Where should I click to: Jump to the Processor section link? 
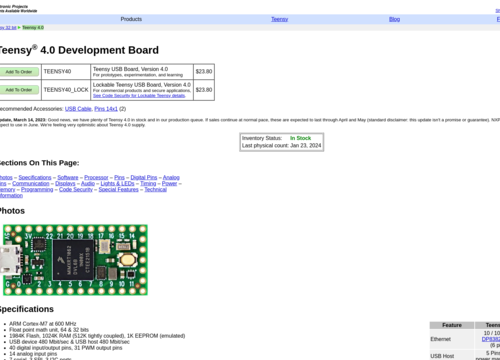click(x=96, y=178)
